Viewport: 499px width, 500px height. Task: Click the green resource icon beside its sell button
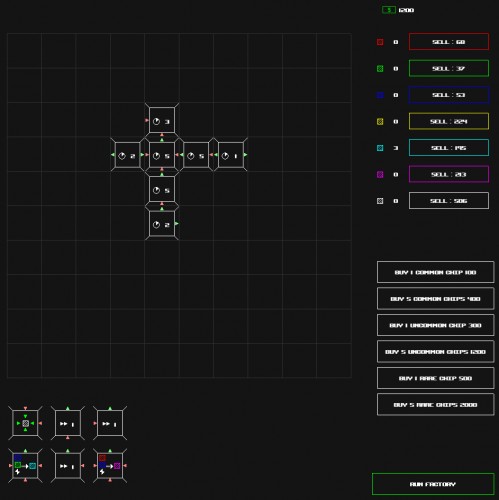[380, 69]
